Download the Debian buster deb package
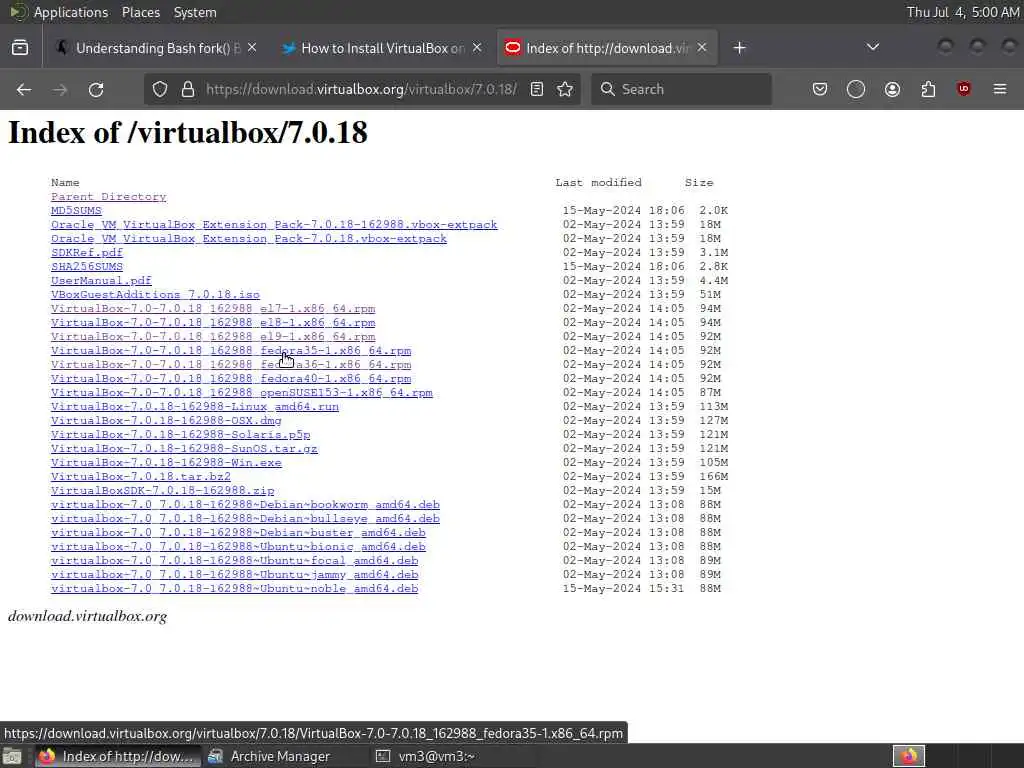The width and height of the screenshot is (1024, 768). 238,534
